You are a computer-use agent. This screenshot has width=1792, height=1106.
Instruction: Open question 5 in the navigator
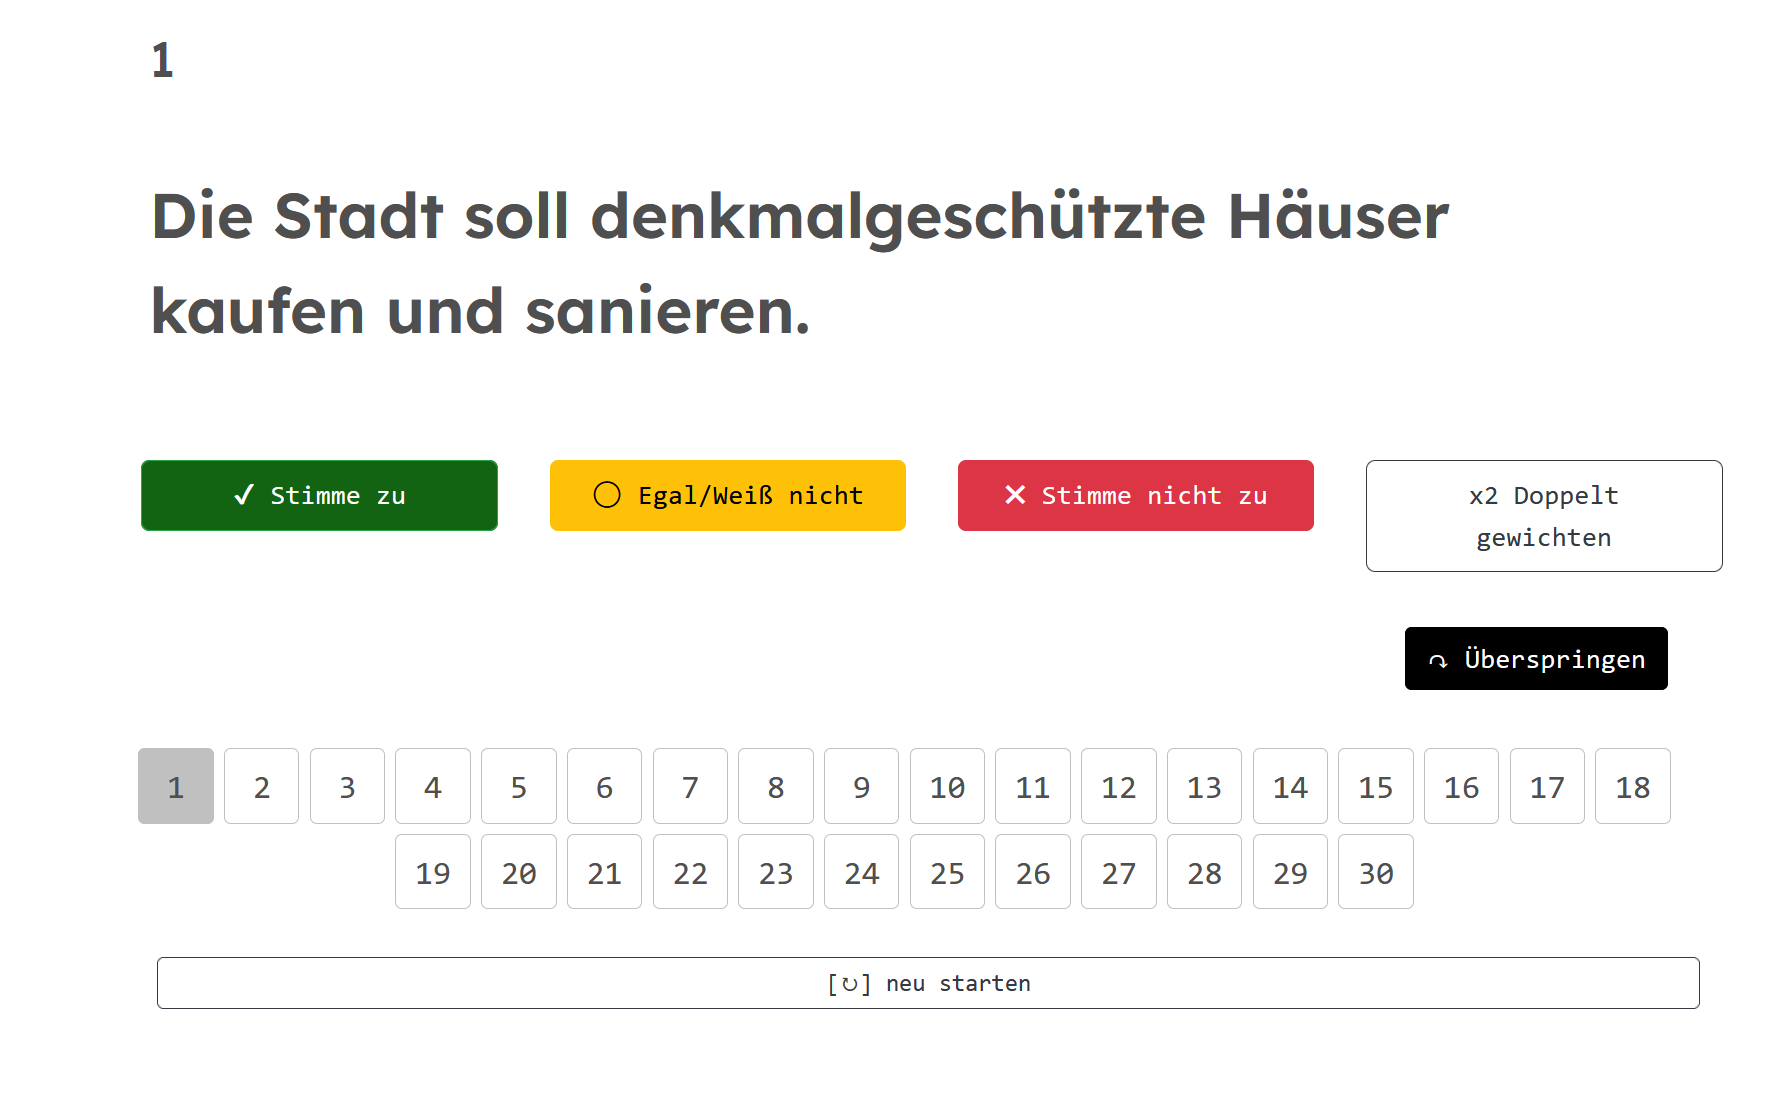click(519, 787)
